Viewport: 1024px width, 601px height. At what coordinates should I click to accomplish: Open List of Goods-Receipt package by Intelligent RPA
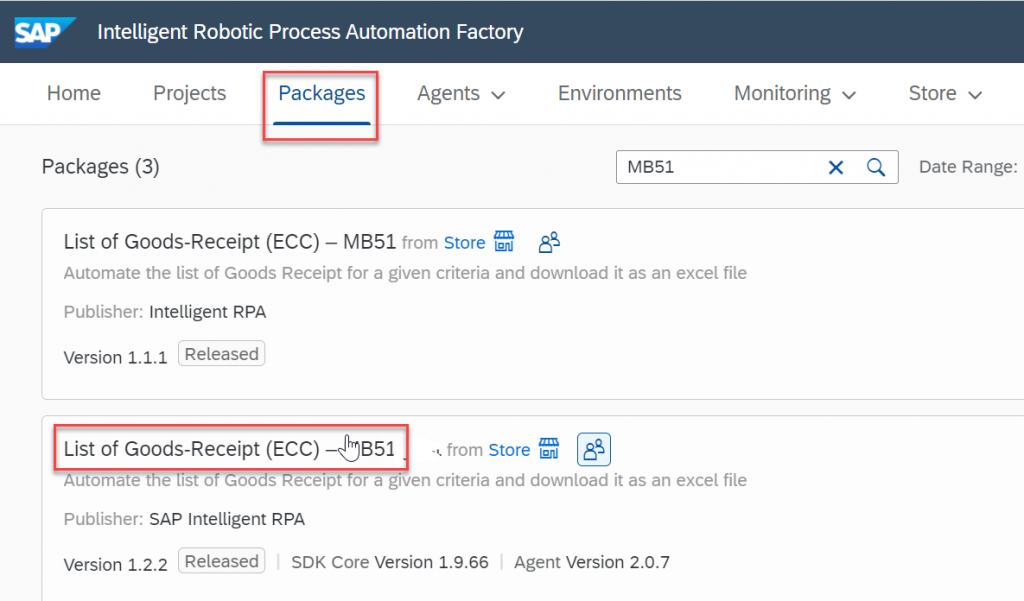(x=230, y=242)
